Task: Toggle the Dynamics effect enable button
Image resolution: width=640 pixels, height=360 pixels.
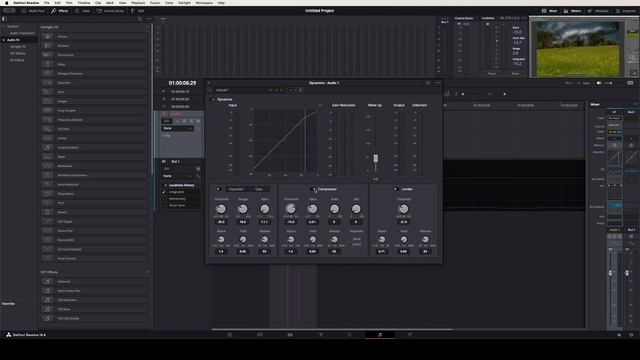Action: [212, 99]
